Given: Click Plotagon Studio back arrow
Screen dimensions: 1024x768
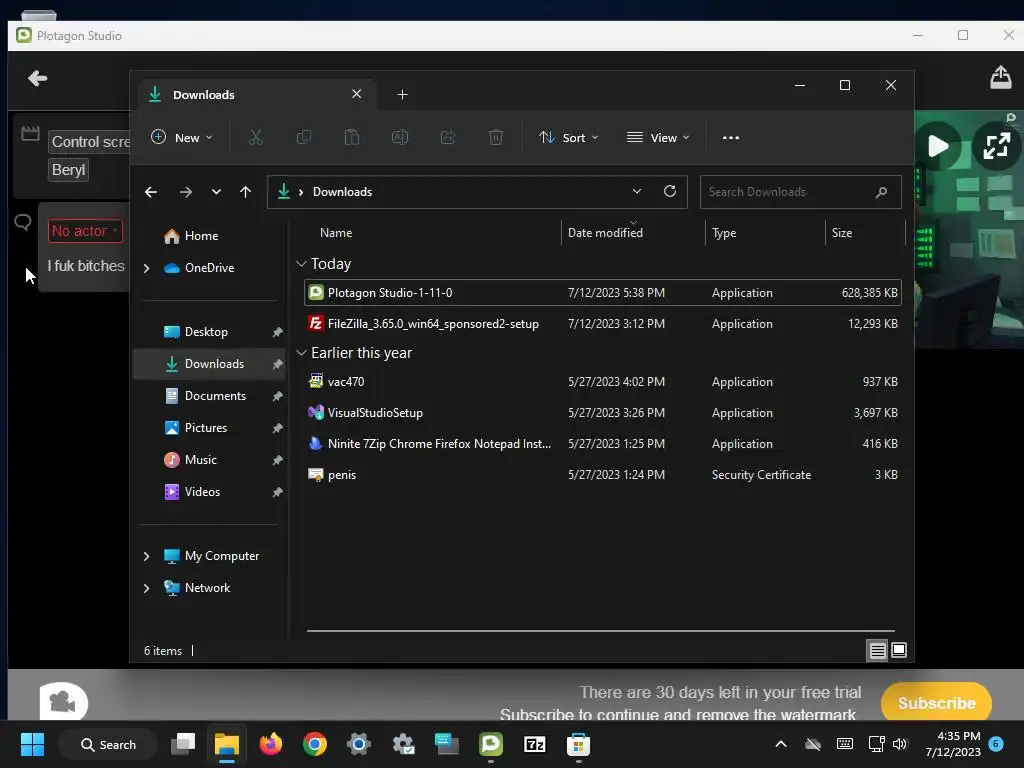Looking at the screenshot, I should [37, 78].
